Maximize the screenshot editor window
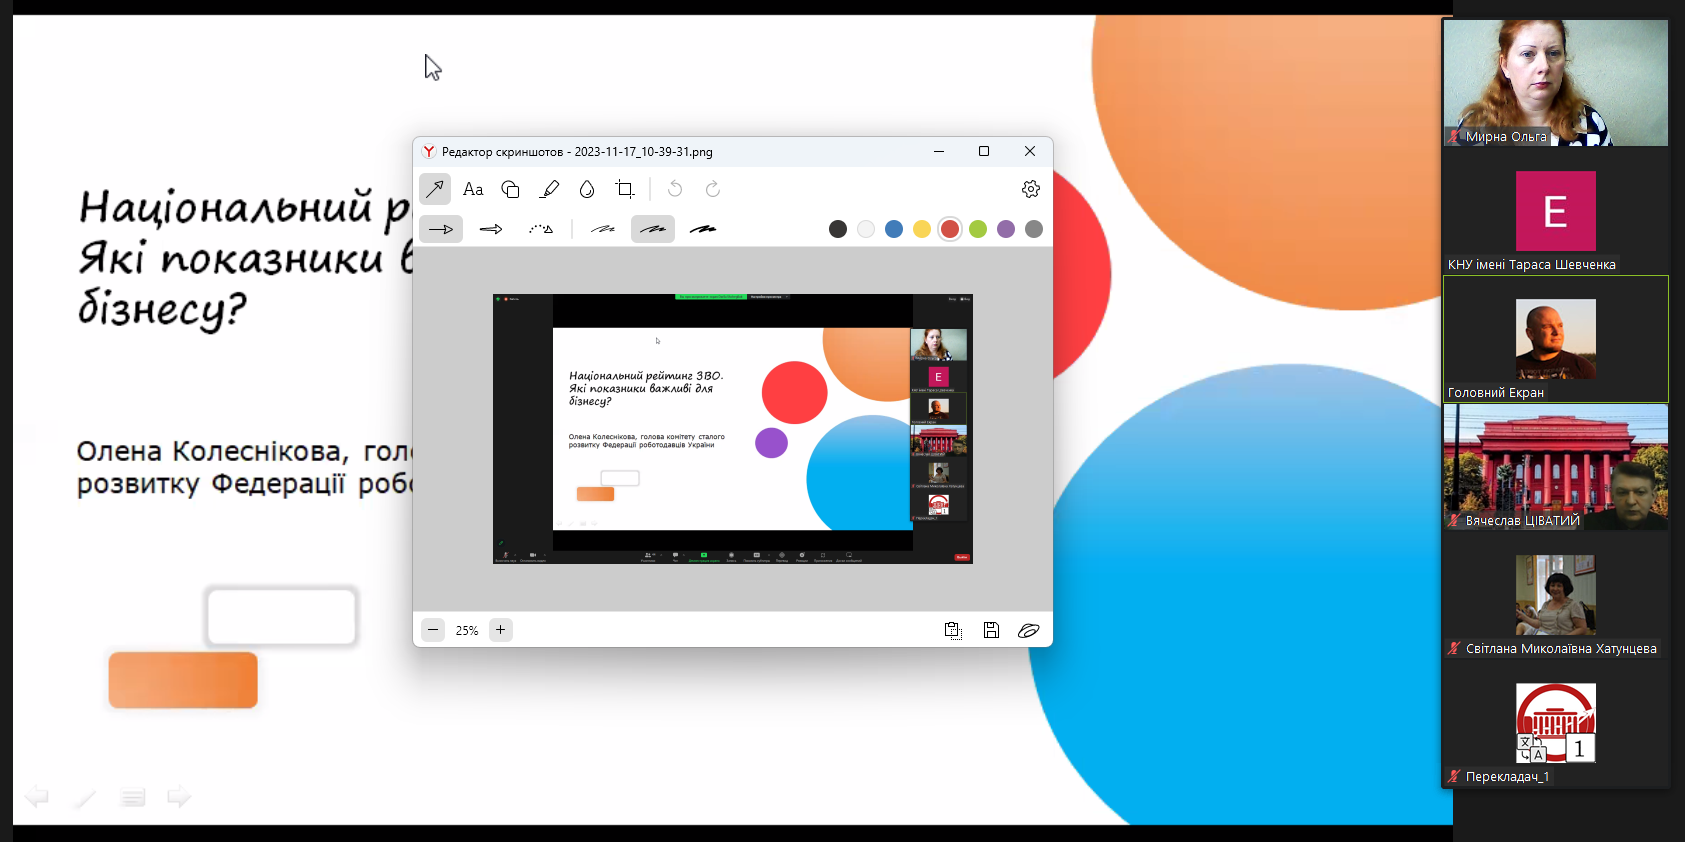1685x842 pixels. [984, 151]
